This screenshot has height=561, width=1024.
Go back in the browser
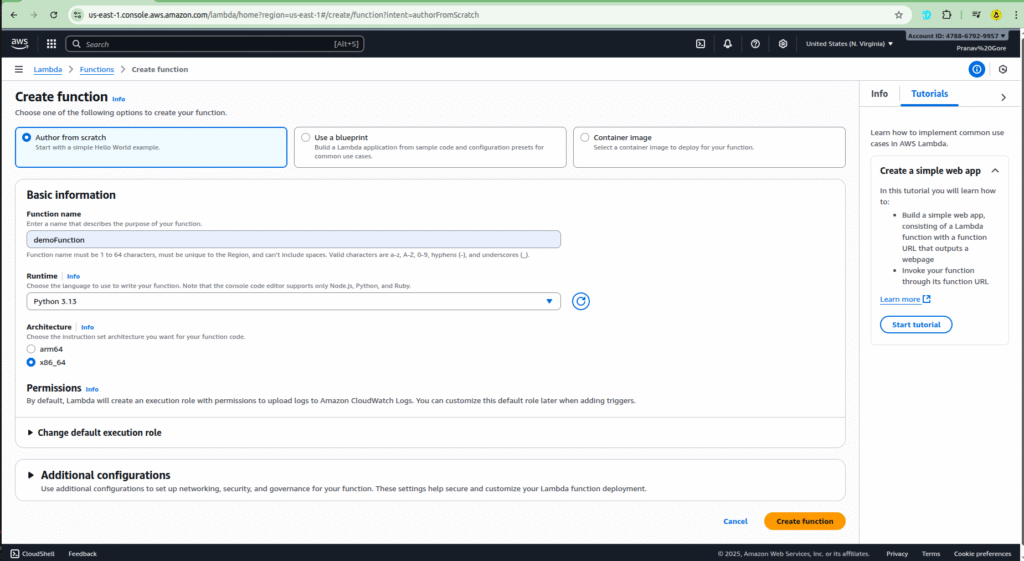[14, 14]
